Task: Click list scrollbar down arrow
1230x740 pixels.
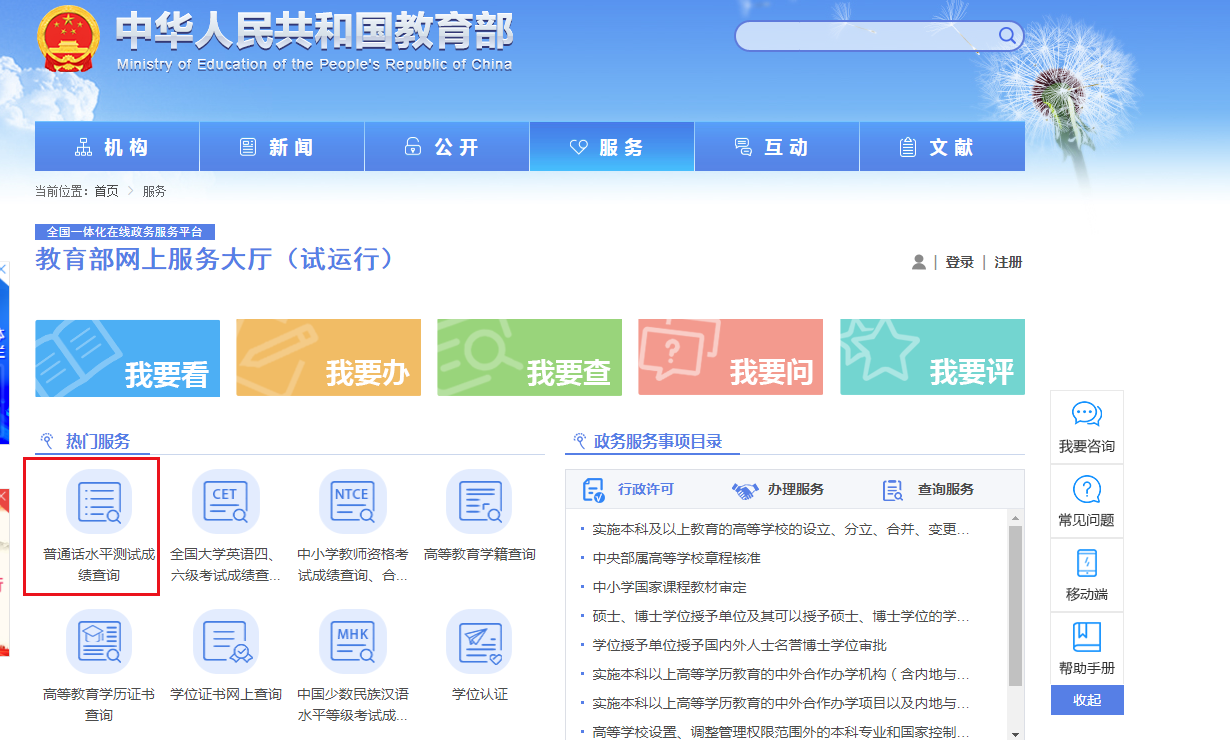Action: [1016, 734]
